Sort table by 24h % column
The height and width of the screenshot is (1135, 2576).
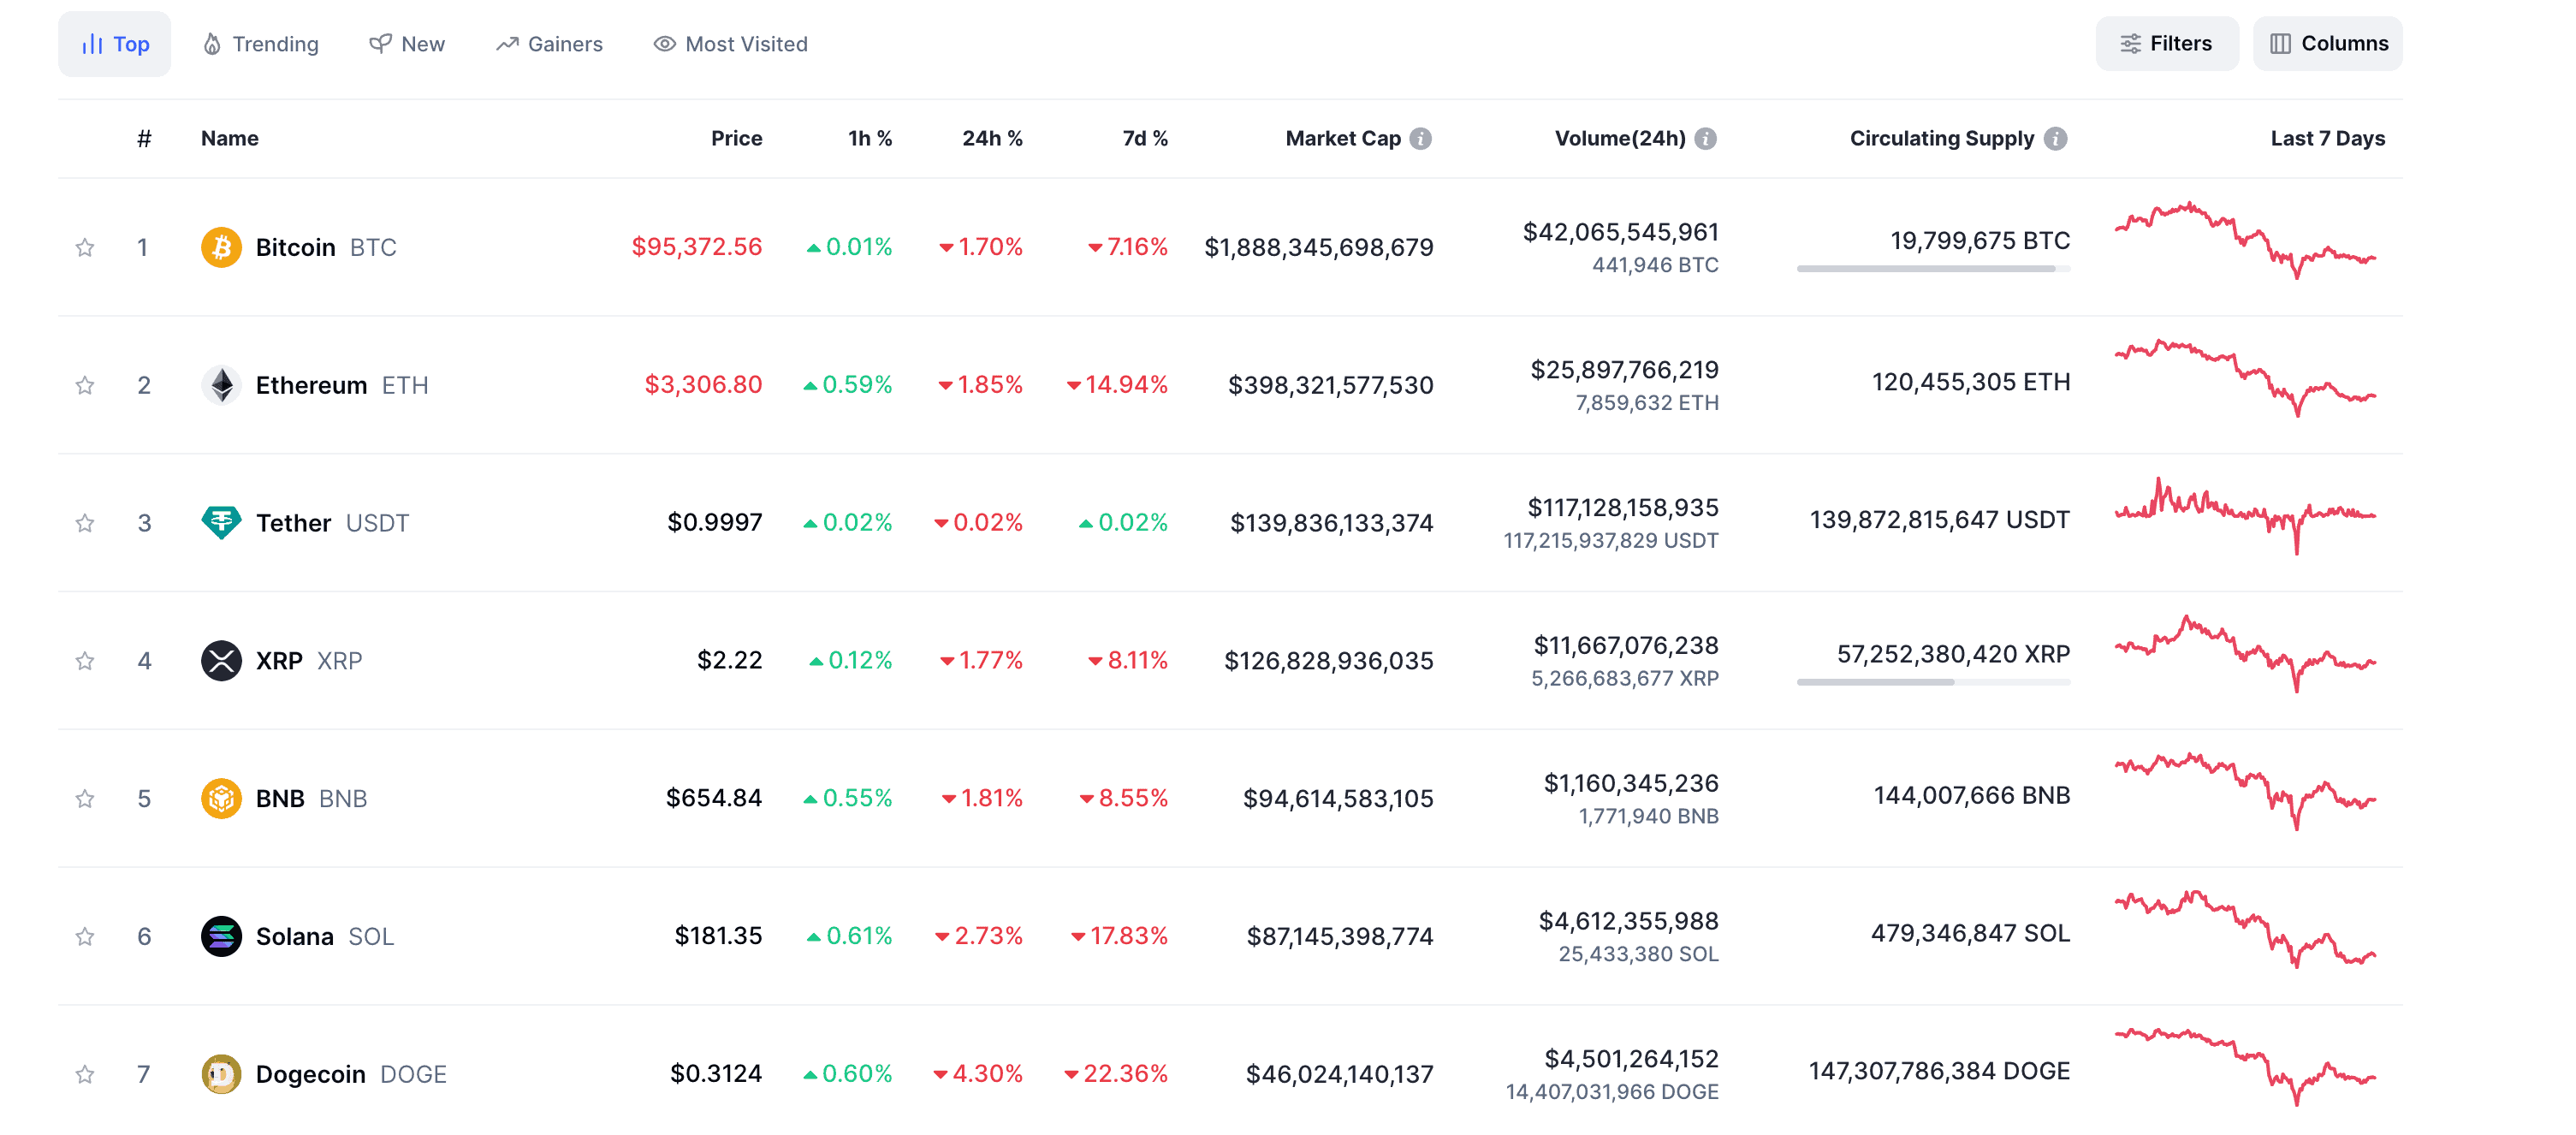pos(991,139)
